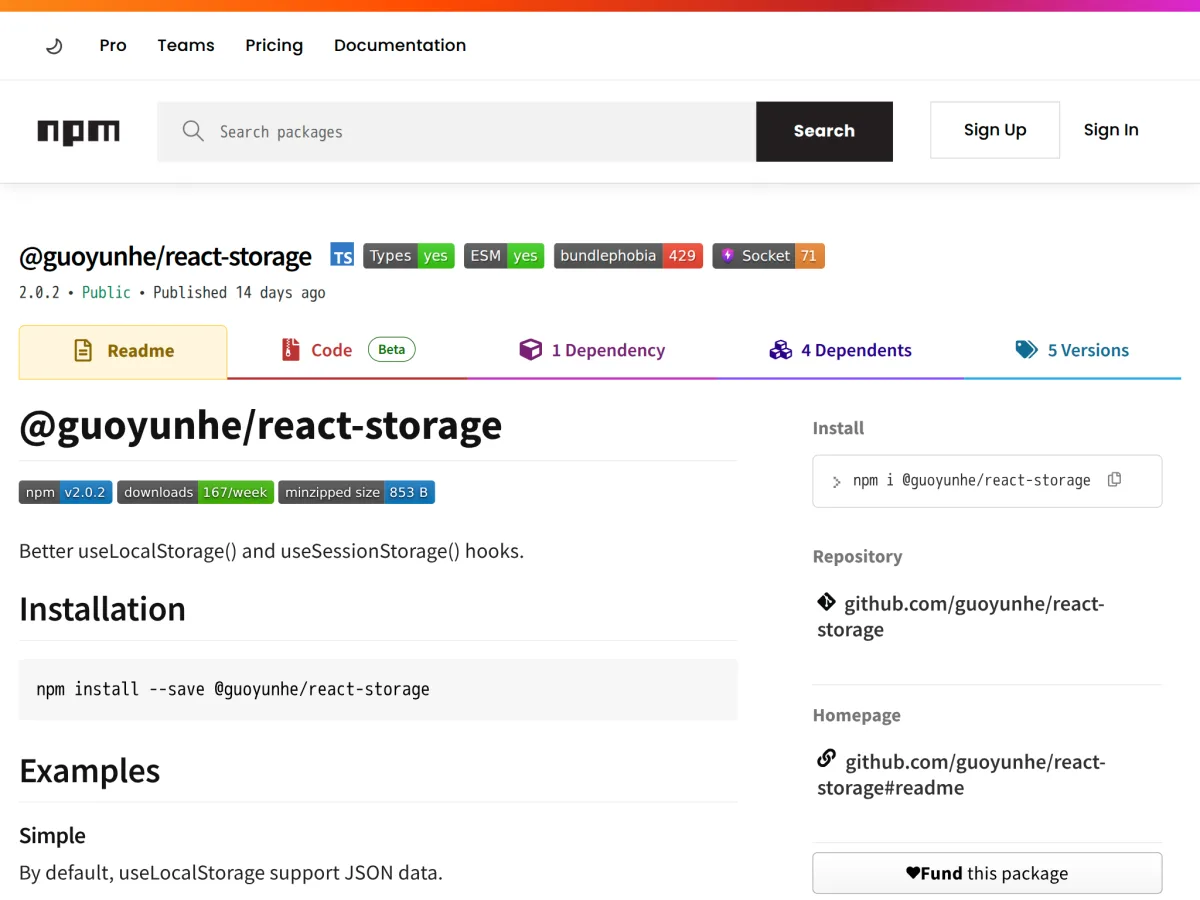Open the homepage react-storage#readme link
This screenshot has height=900, width=1200.
click(962, 774)
